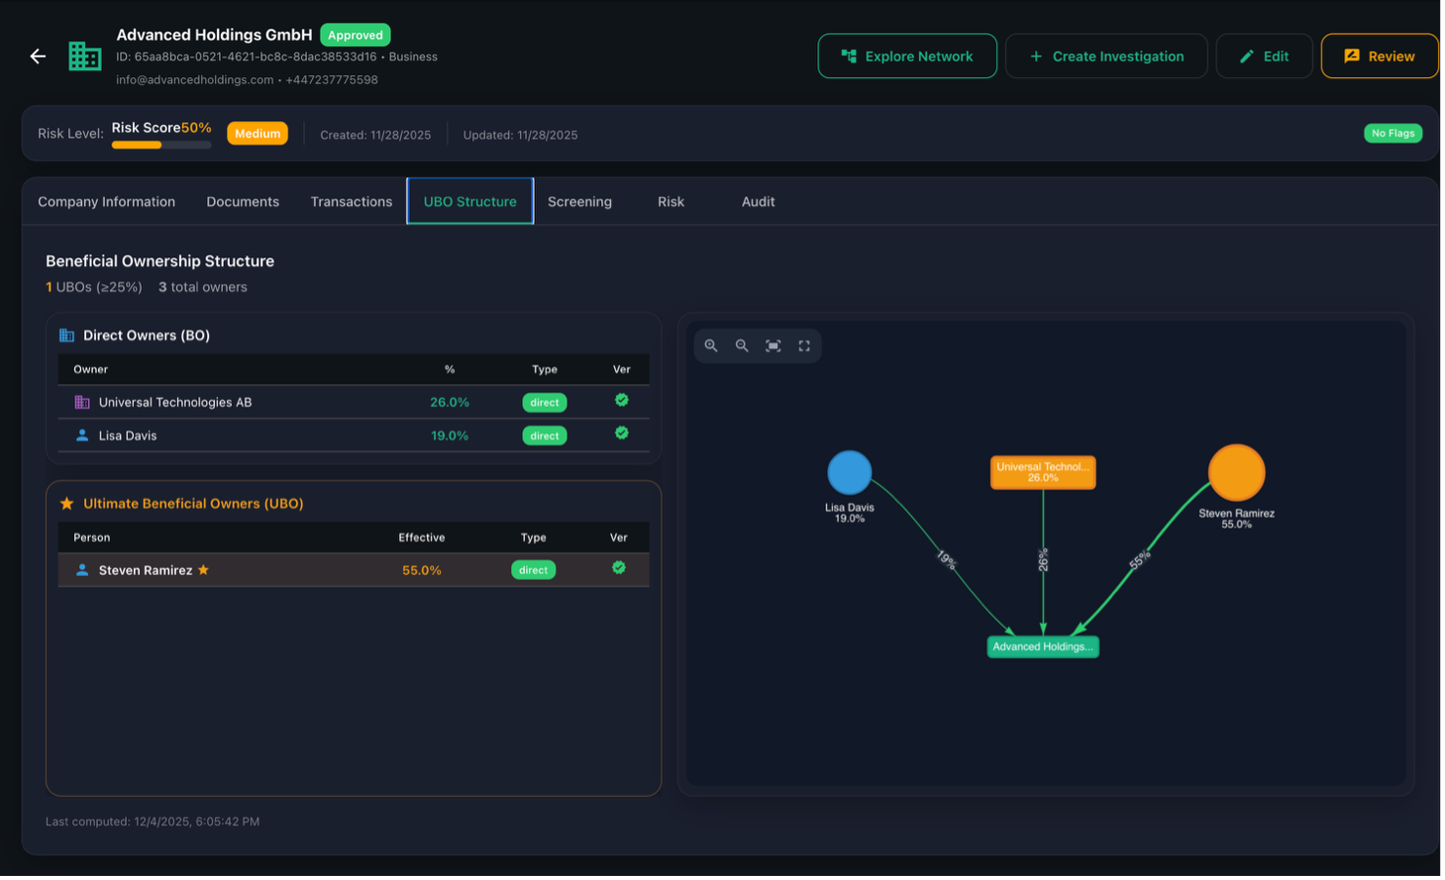The width and height of the screenshot is (1445, 880).
Task: Click the person icon beside Lisa Davis
Action: click(x=82, y=435)
